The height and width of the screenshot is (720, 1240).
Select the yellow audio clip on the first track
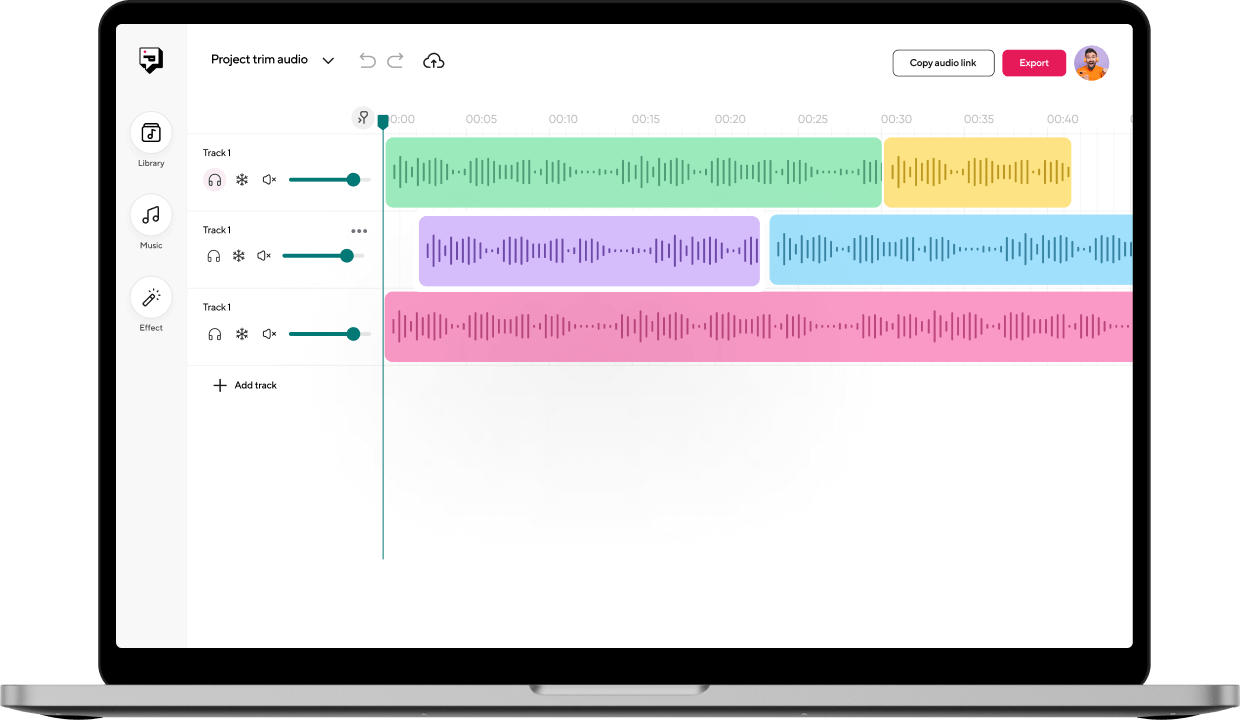977,172
